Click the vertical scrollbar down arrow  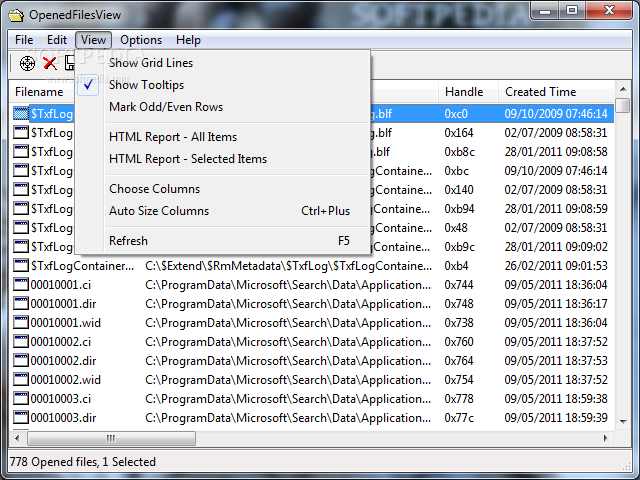[623, 422]
